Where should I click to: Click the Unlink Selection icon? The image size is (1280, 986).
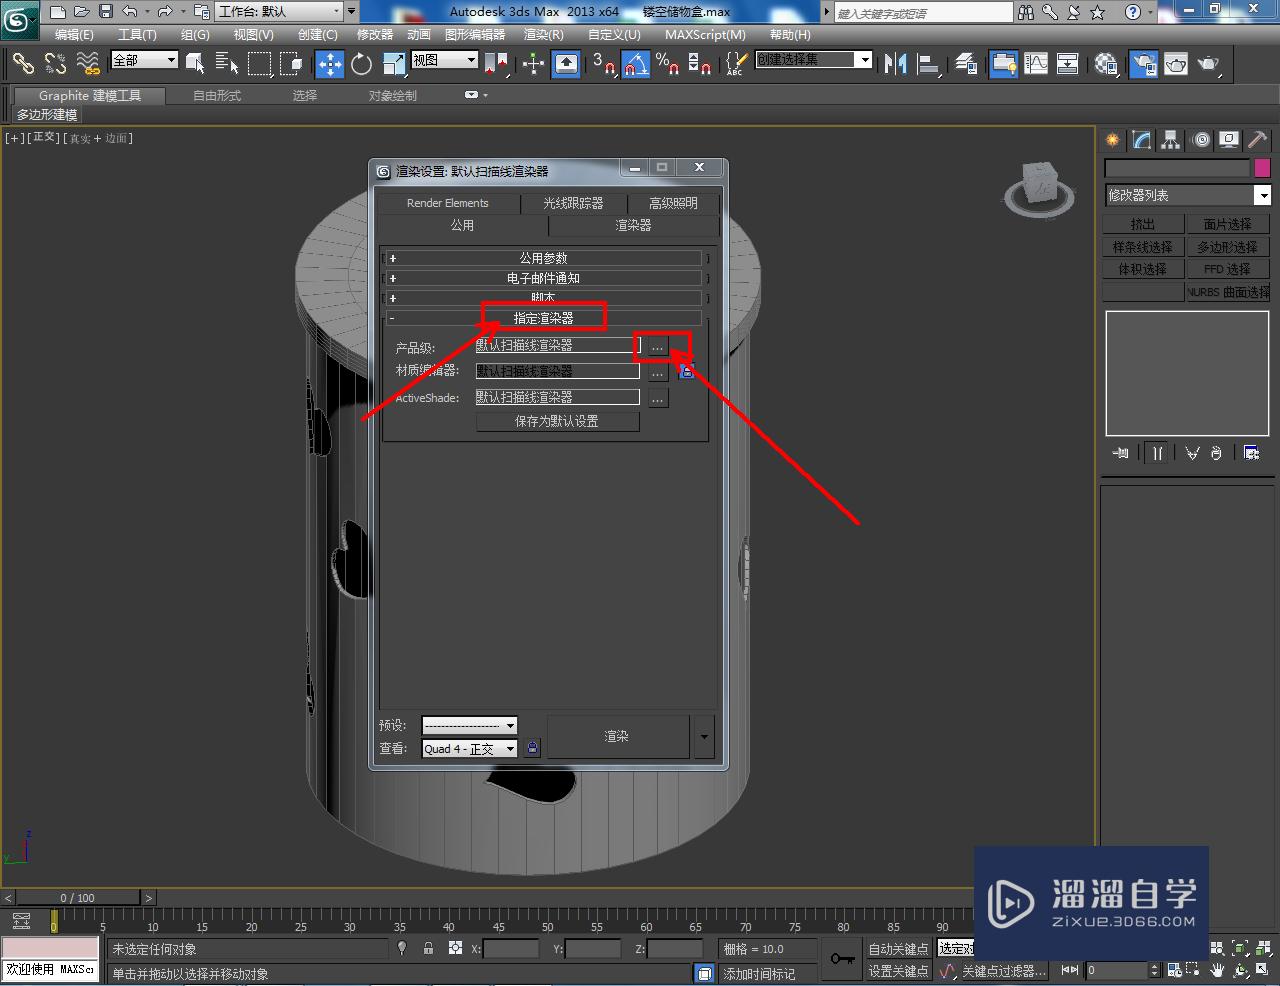55,64
